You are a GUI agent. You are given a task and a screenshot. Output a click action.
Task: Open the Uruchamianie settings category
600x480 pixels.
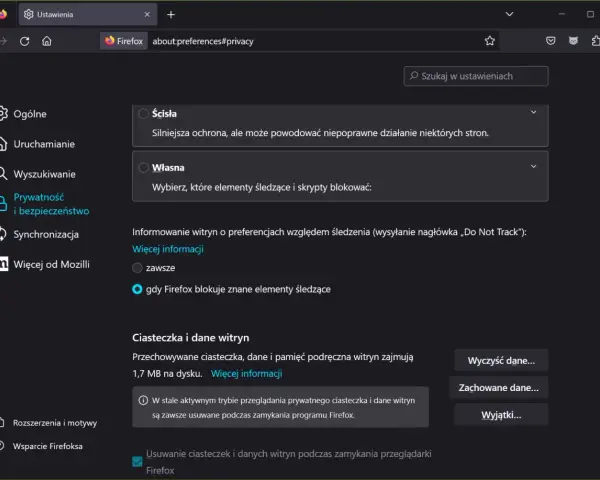[x=37, y=144]
